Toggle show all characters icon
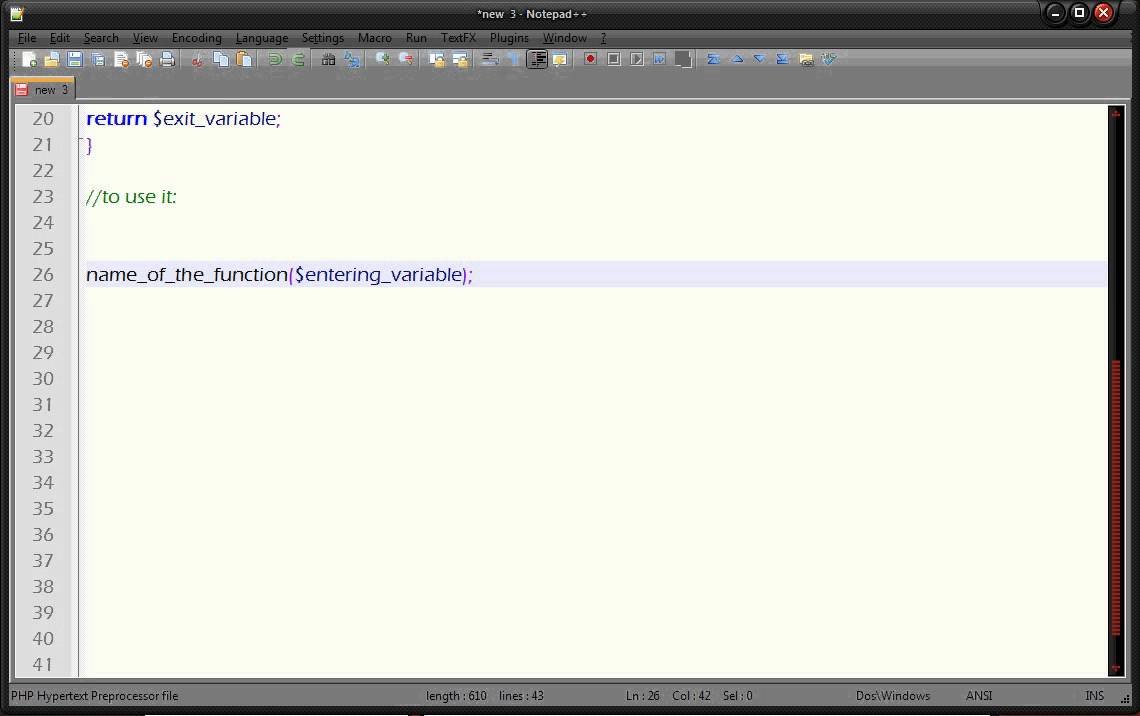Screen dimensions: 1140x716 (x=513, y=60)
